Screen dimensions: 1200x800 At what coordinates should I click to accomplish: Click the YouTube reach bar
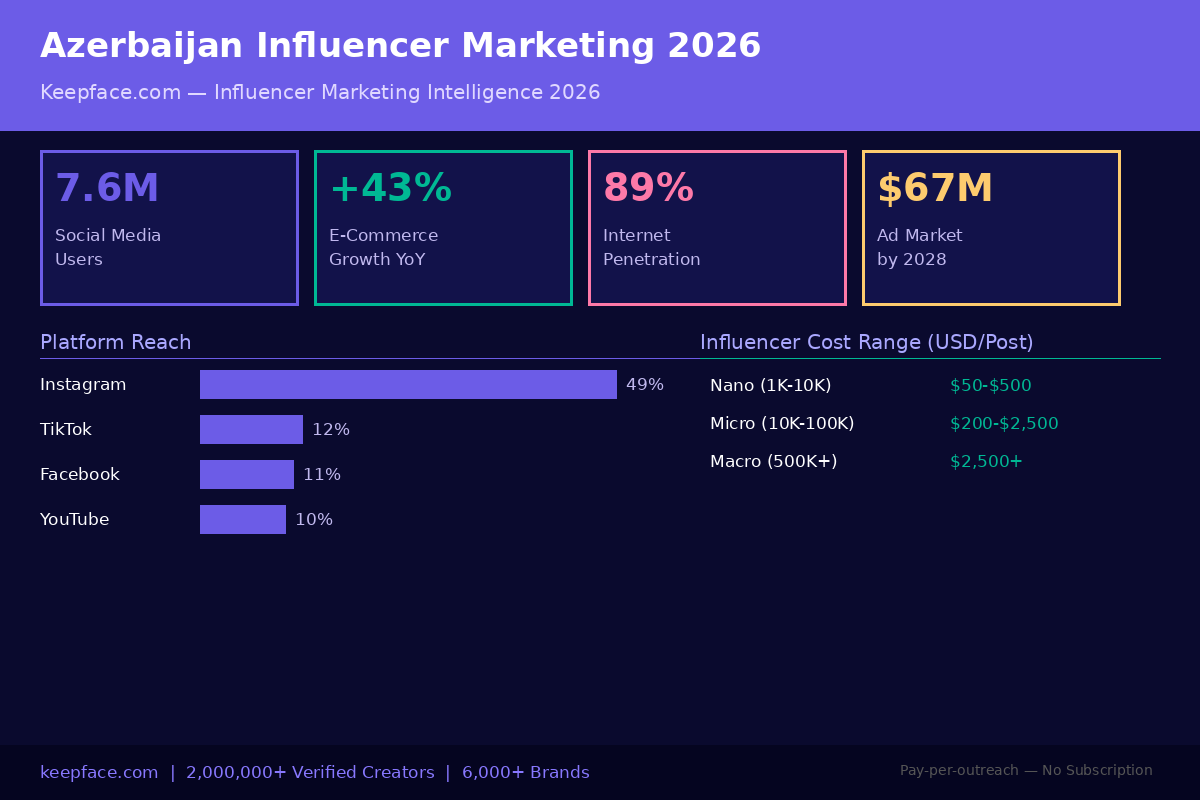[x=243, y=519]
